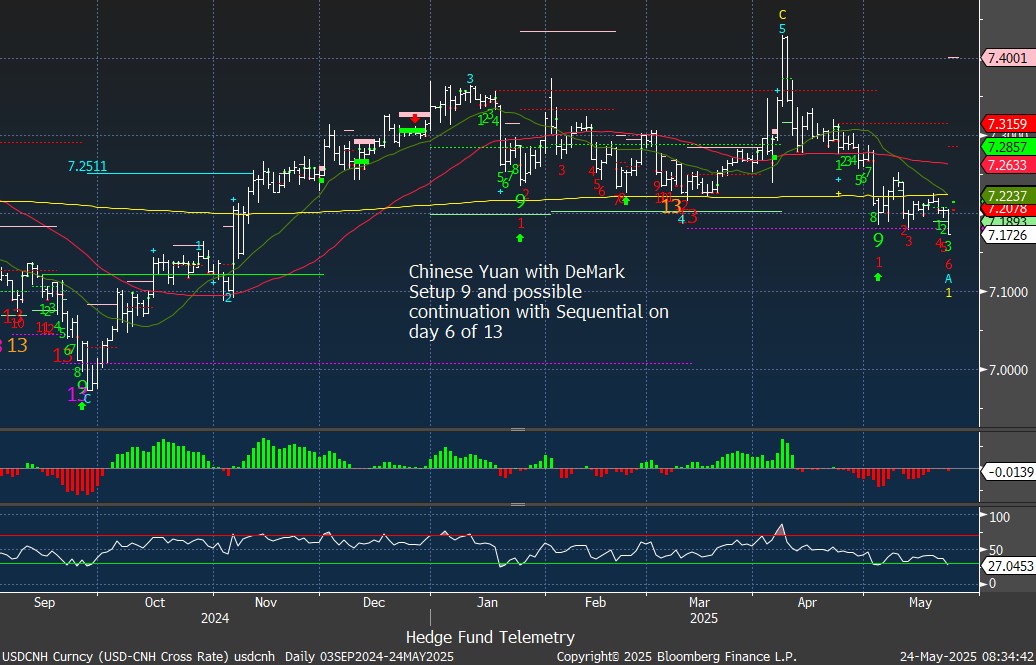Click the Jan month label on time axis
Image resolution: width=1036 pixels, height=665 pixels.
click(487, 602)
